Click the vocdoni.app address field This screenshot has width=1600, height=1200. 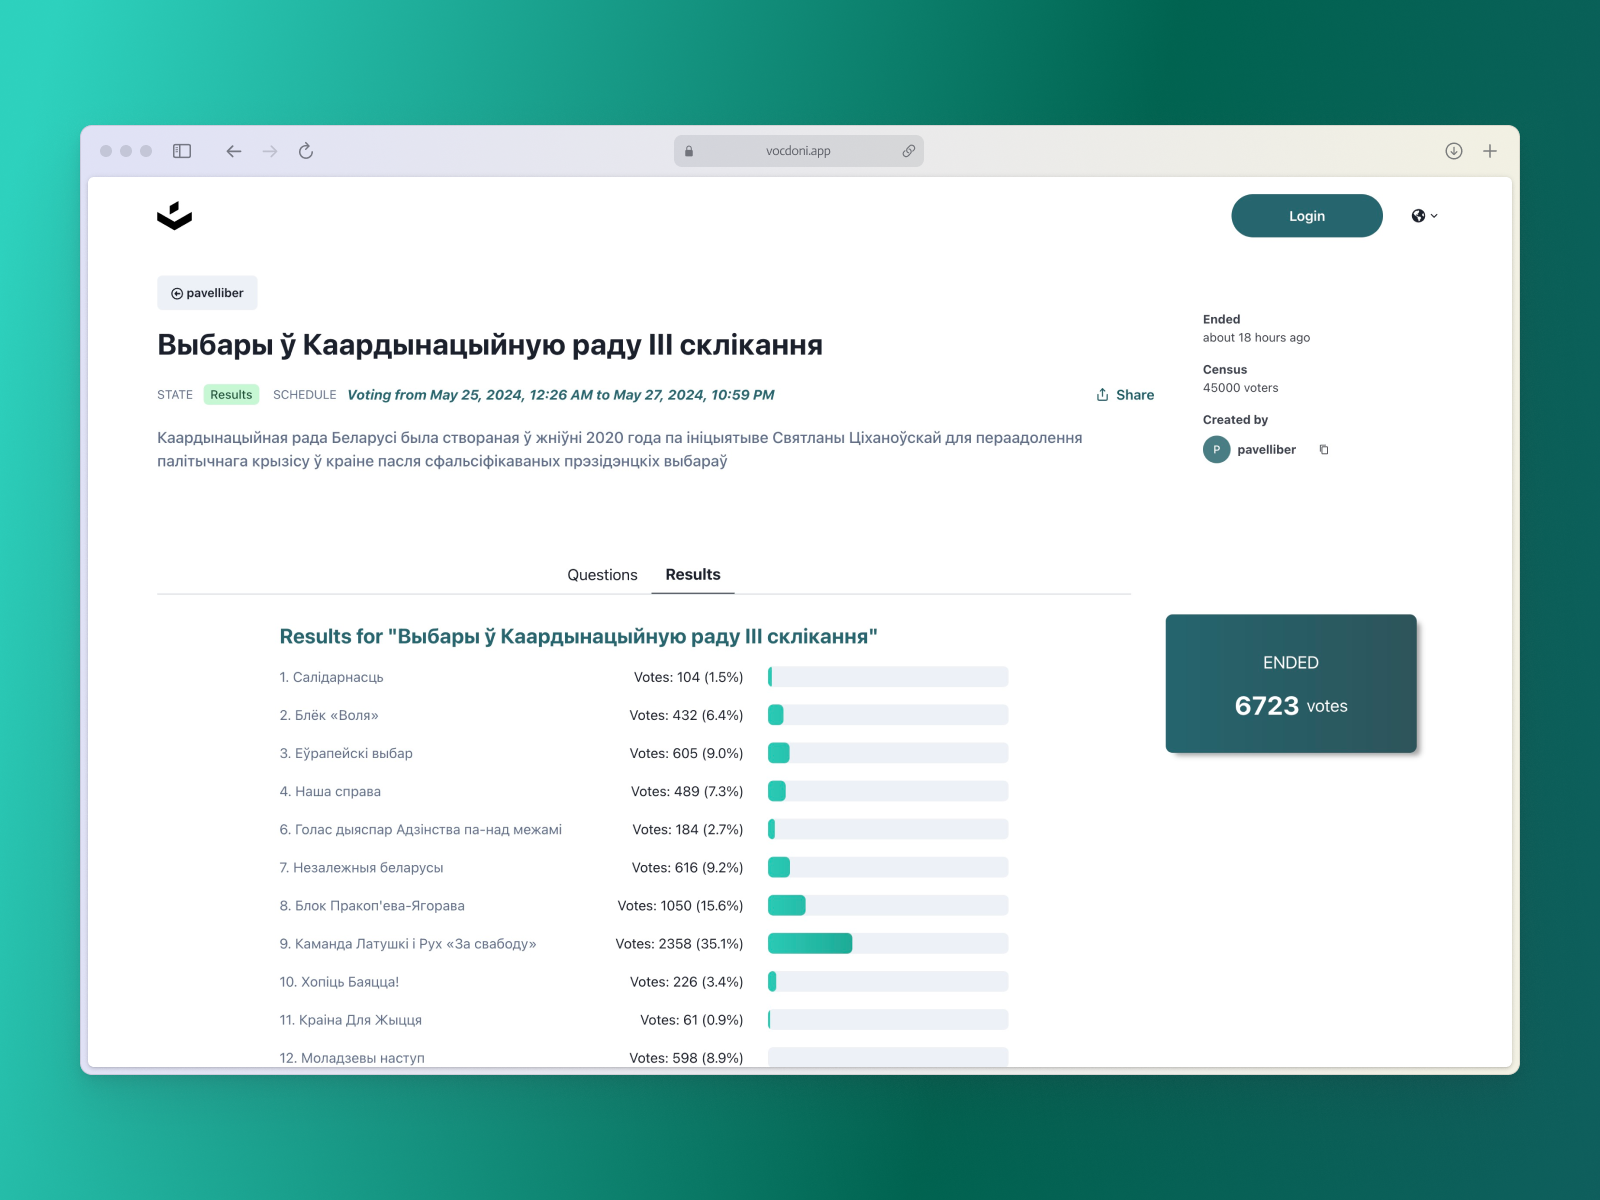(798, 151)
